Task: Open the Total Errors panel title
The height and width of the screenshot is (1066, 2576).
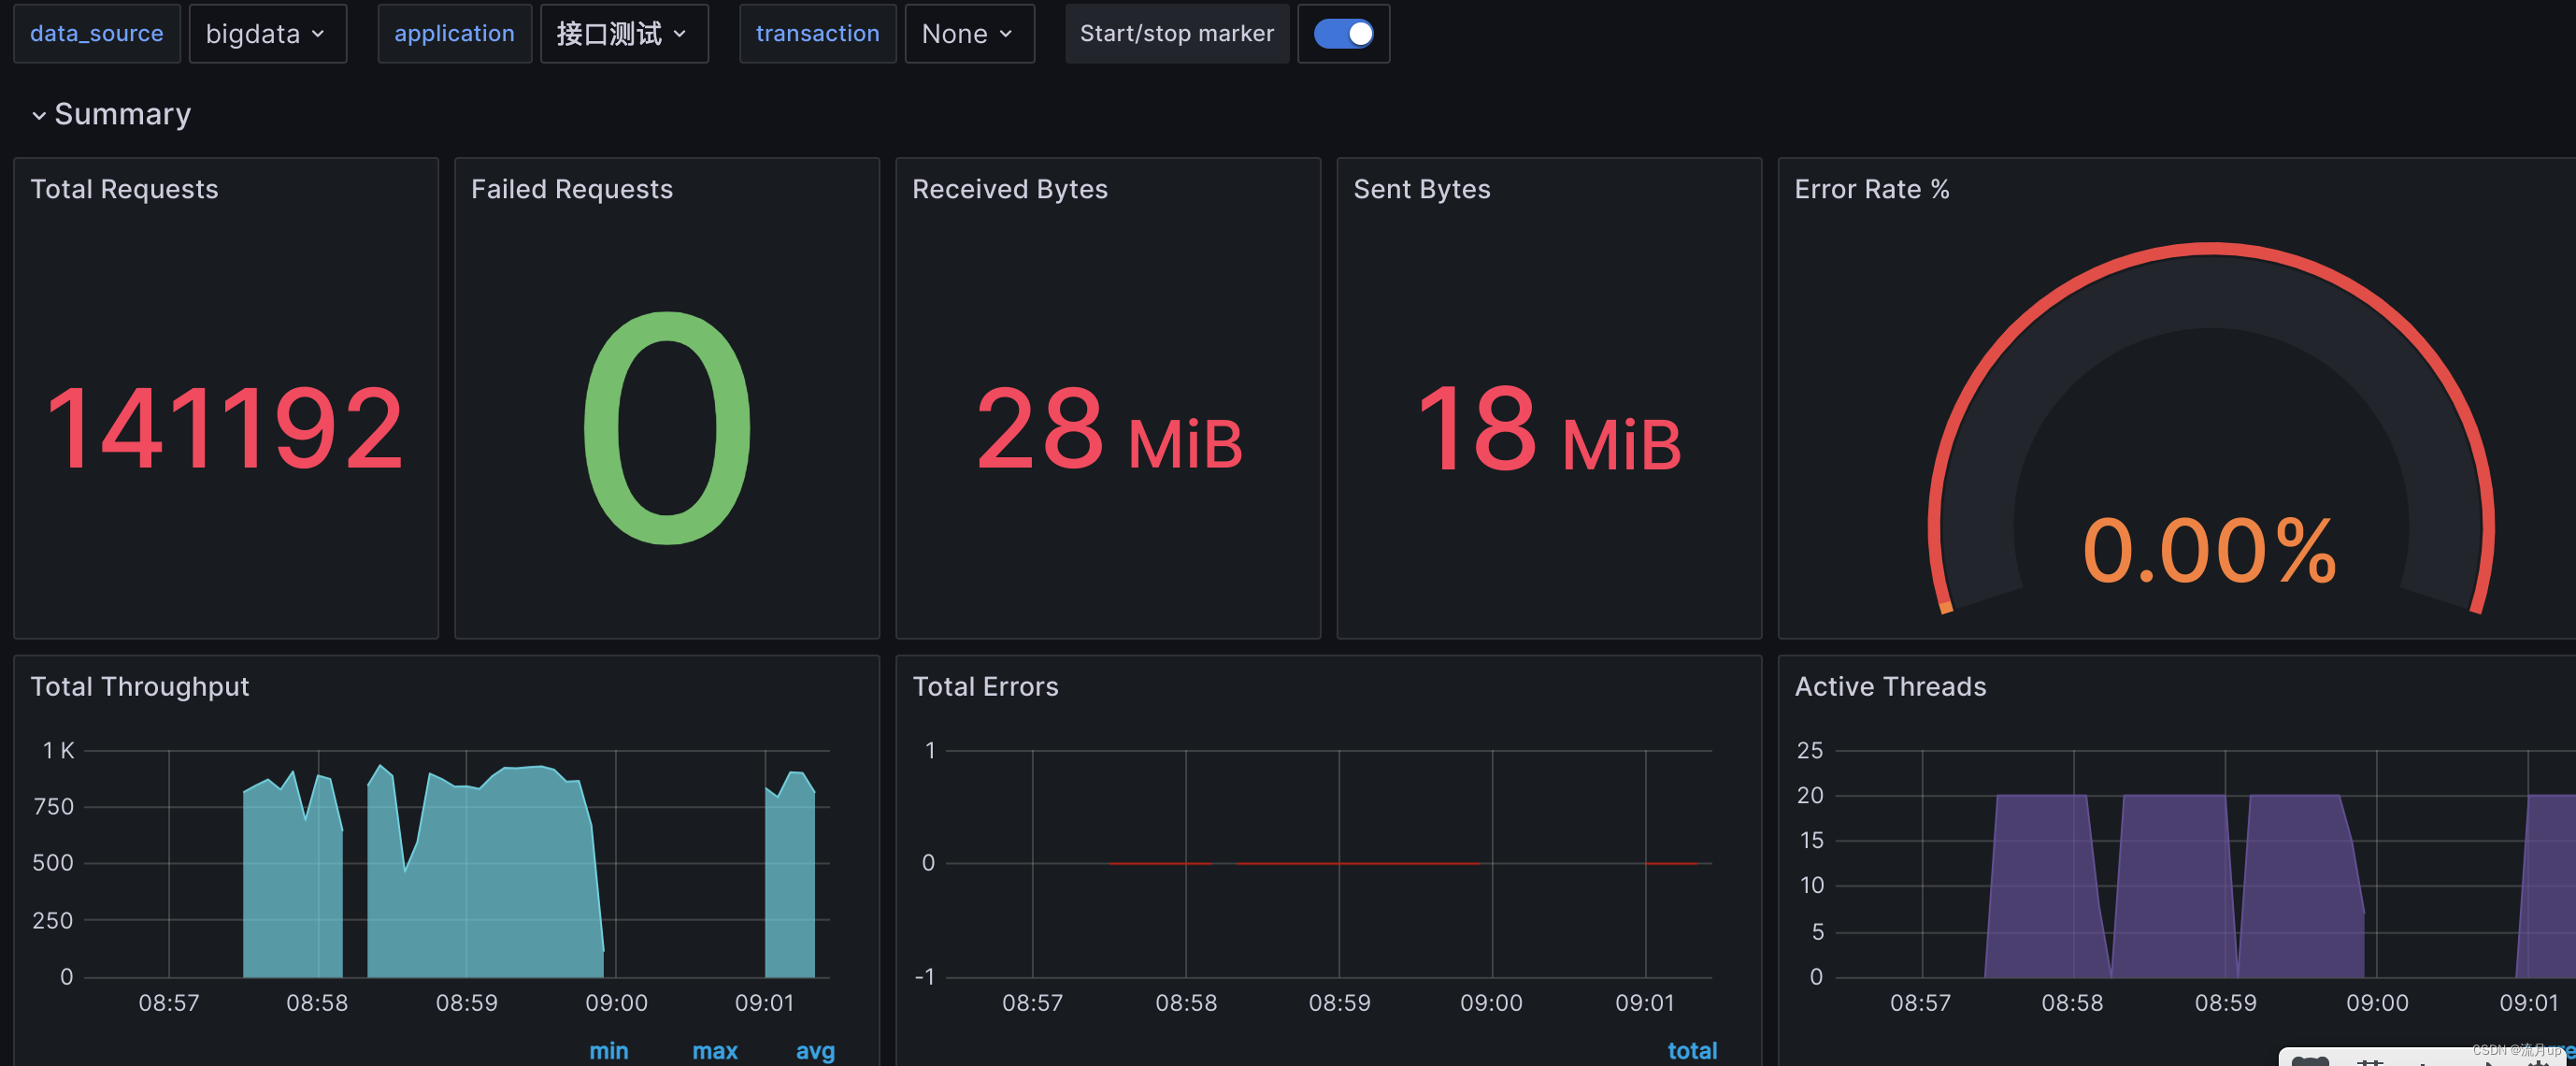Action: (x=985, y=686)
